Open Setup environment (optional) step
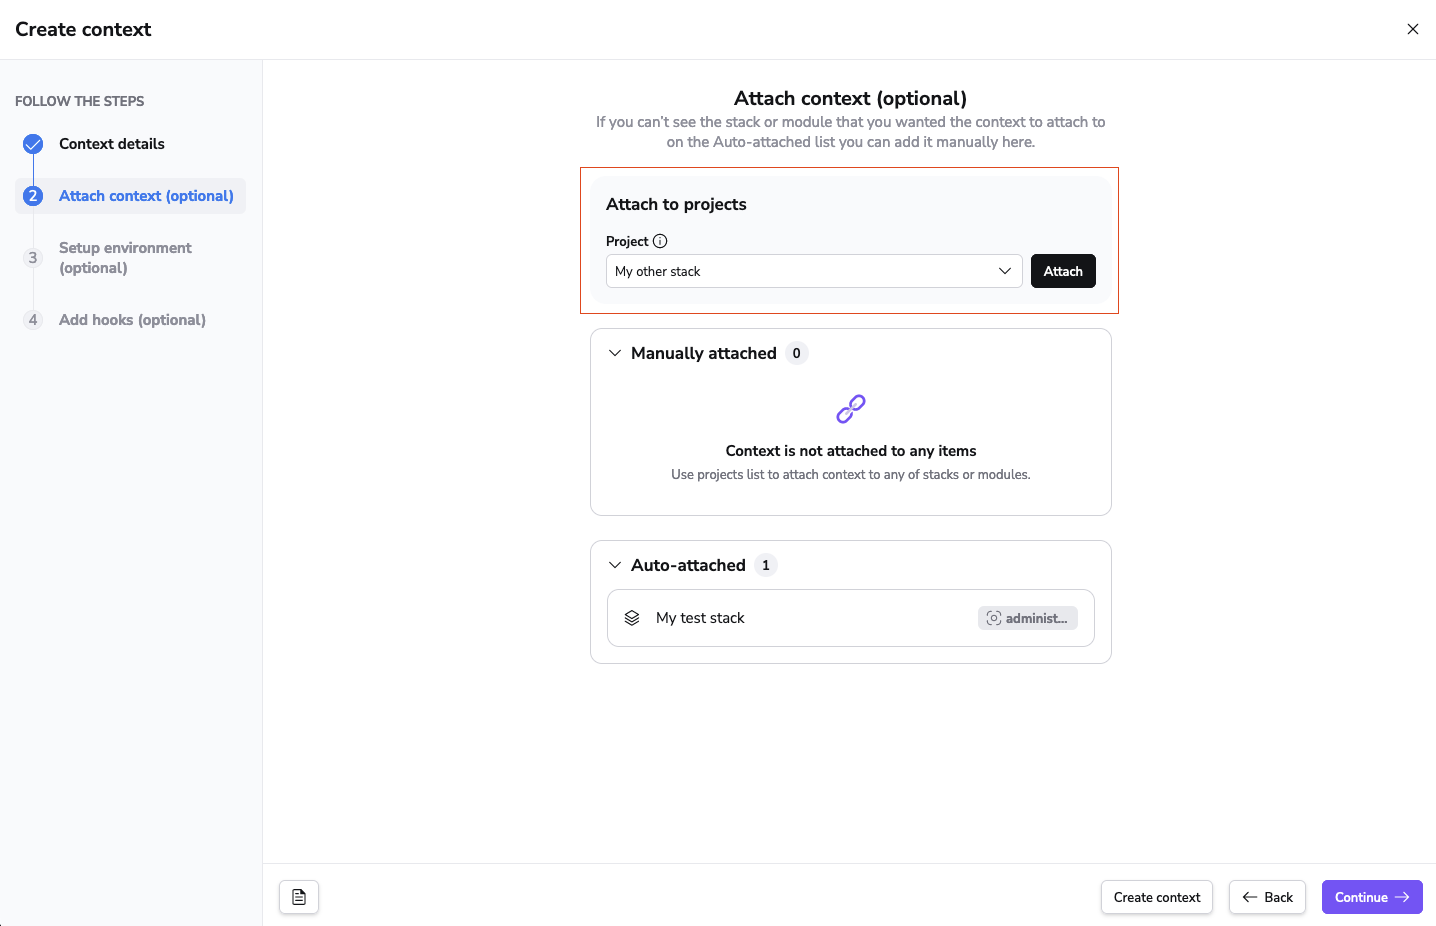Viewport: 1436px width, 926px height. [125, 258]
